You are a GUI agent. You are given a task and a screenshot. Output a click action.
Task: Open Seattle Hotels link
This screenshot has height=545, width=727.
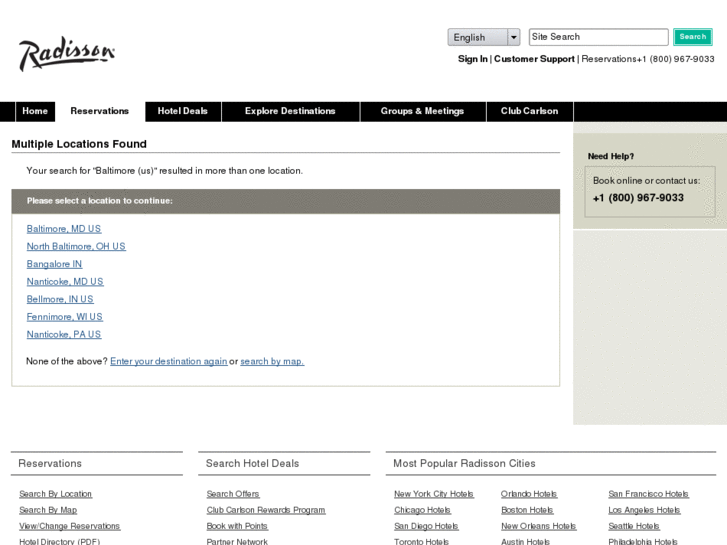pos(634,526)
